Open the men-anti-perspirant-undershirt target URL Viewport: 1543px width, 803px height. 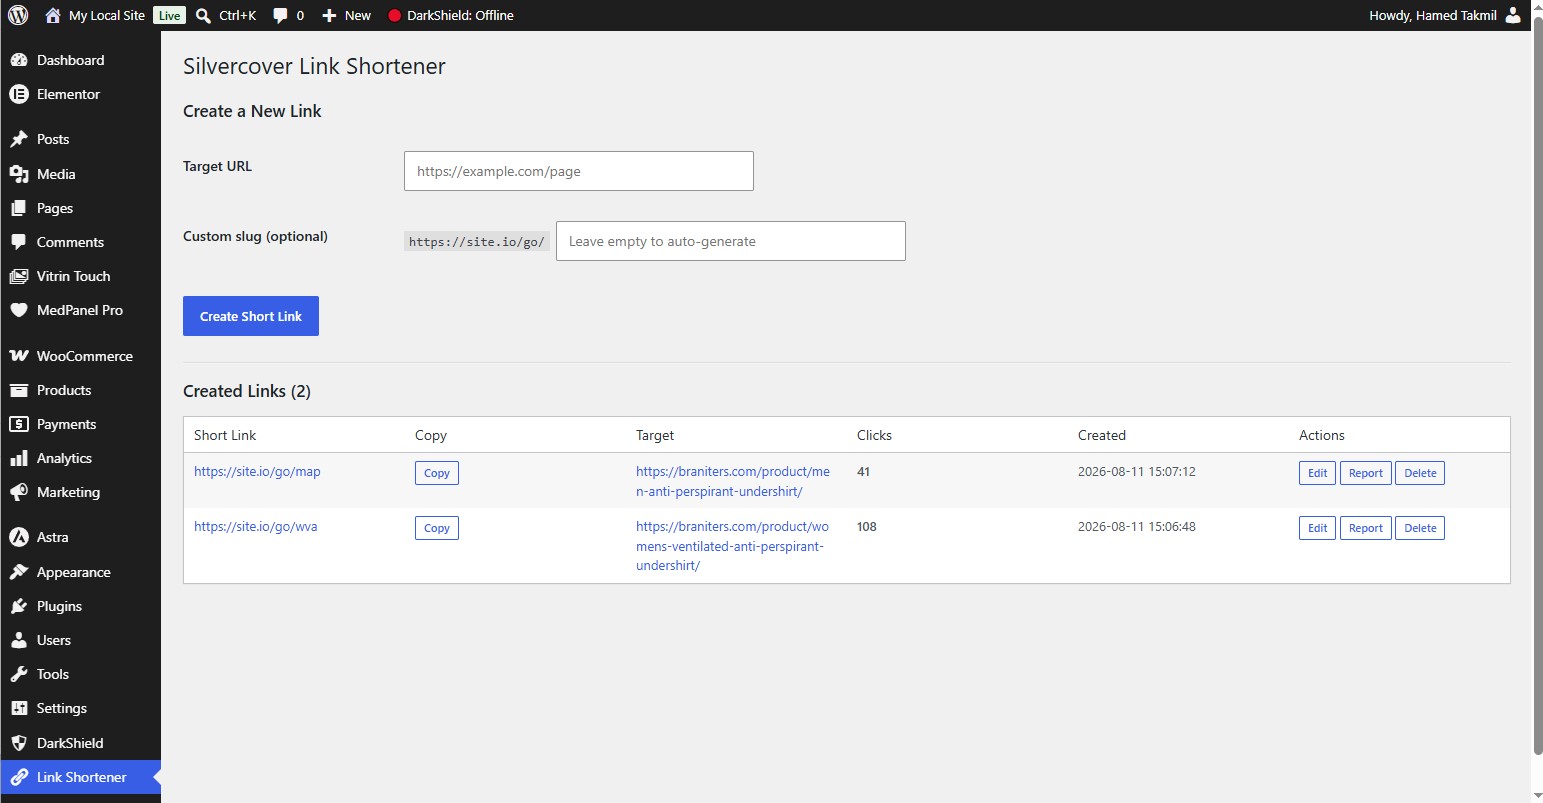click(x=733, y=481)
